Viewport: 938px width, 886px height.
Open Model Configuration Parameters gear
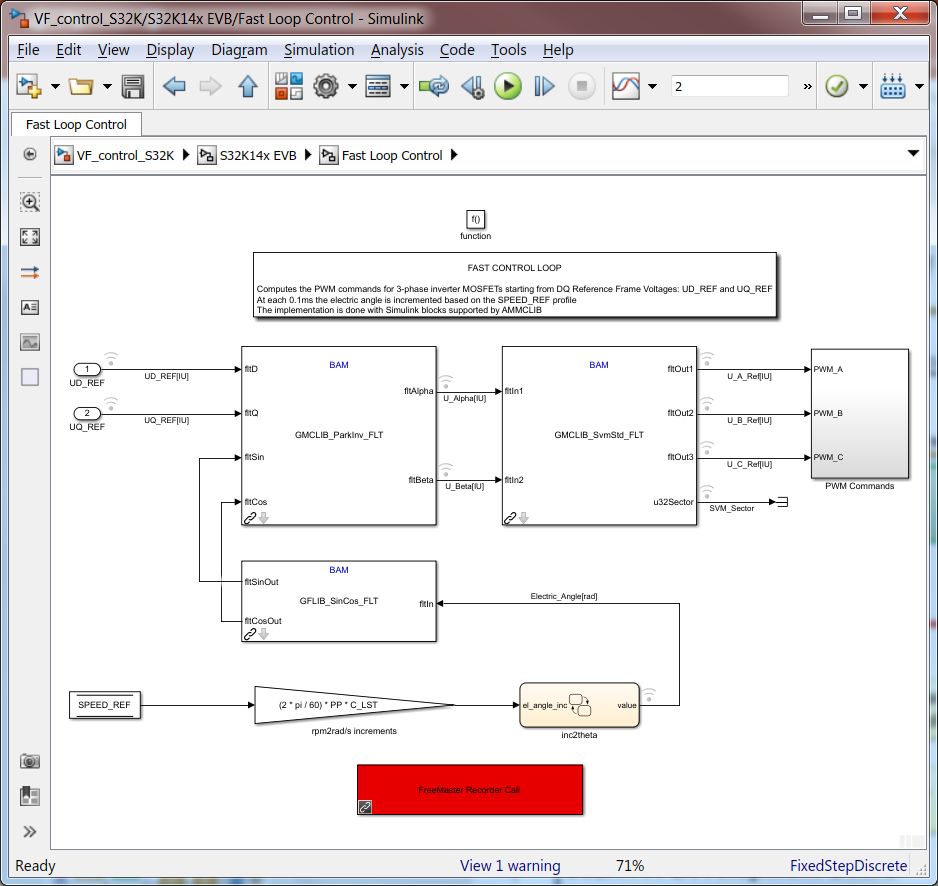click(326, 87)
